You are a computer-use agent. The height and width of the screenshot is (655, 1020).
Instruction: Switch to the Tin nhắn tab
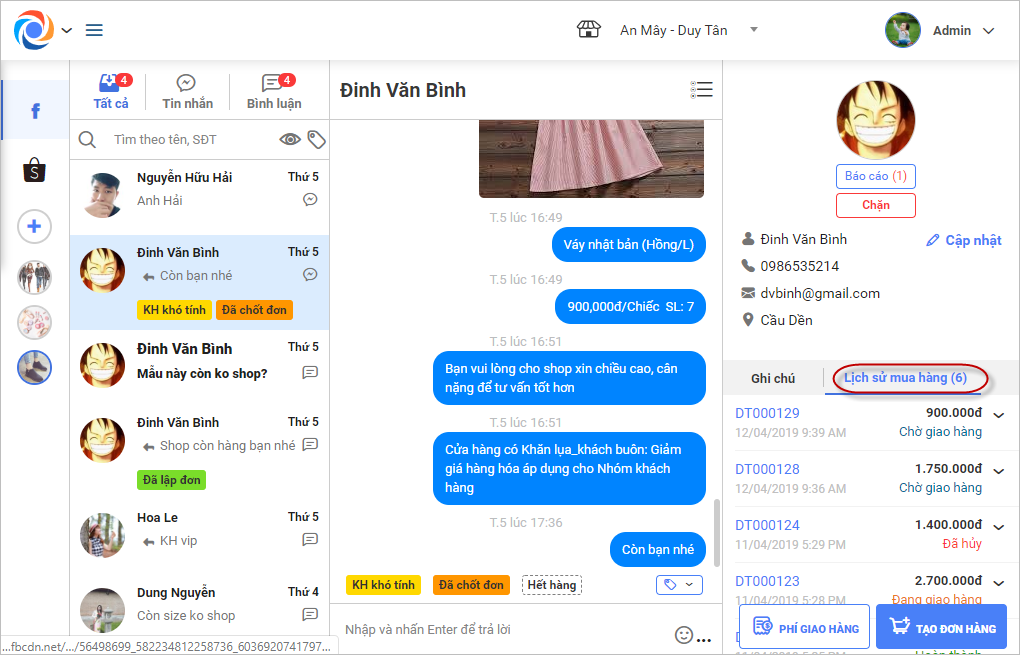pyautogui.click(x=187, y=92)
